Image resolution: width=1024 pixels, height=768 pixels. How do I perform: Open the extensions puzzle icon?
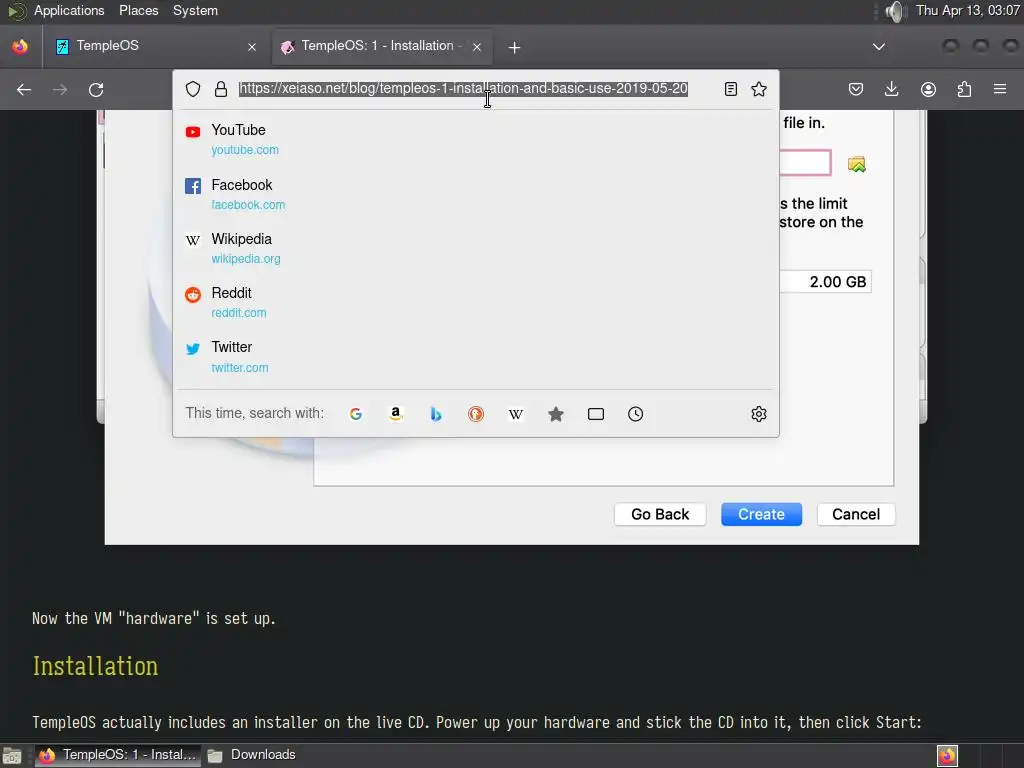pyautogui.click(x=964, y=89)
